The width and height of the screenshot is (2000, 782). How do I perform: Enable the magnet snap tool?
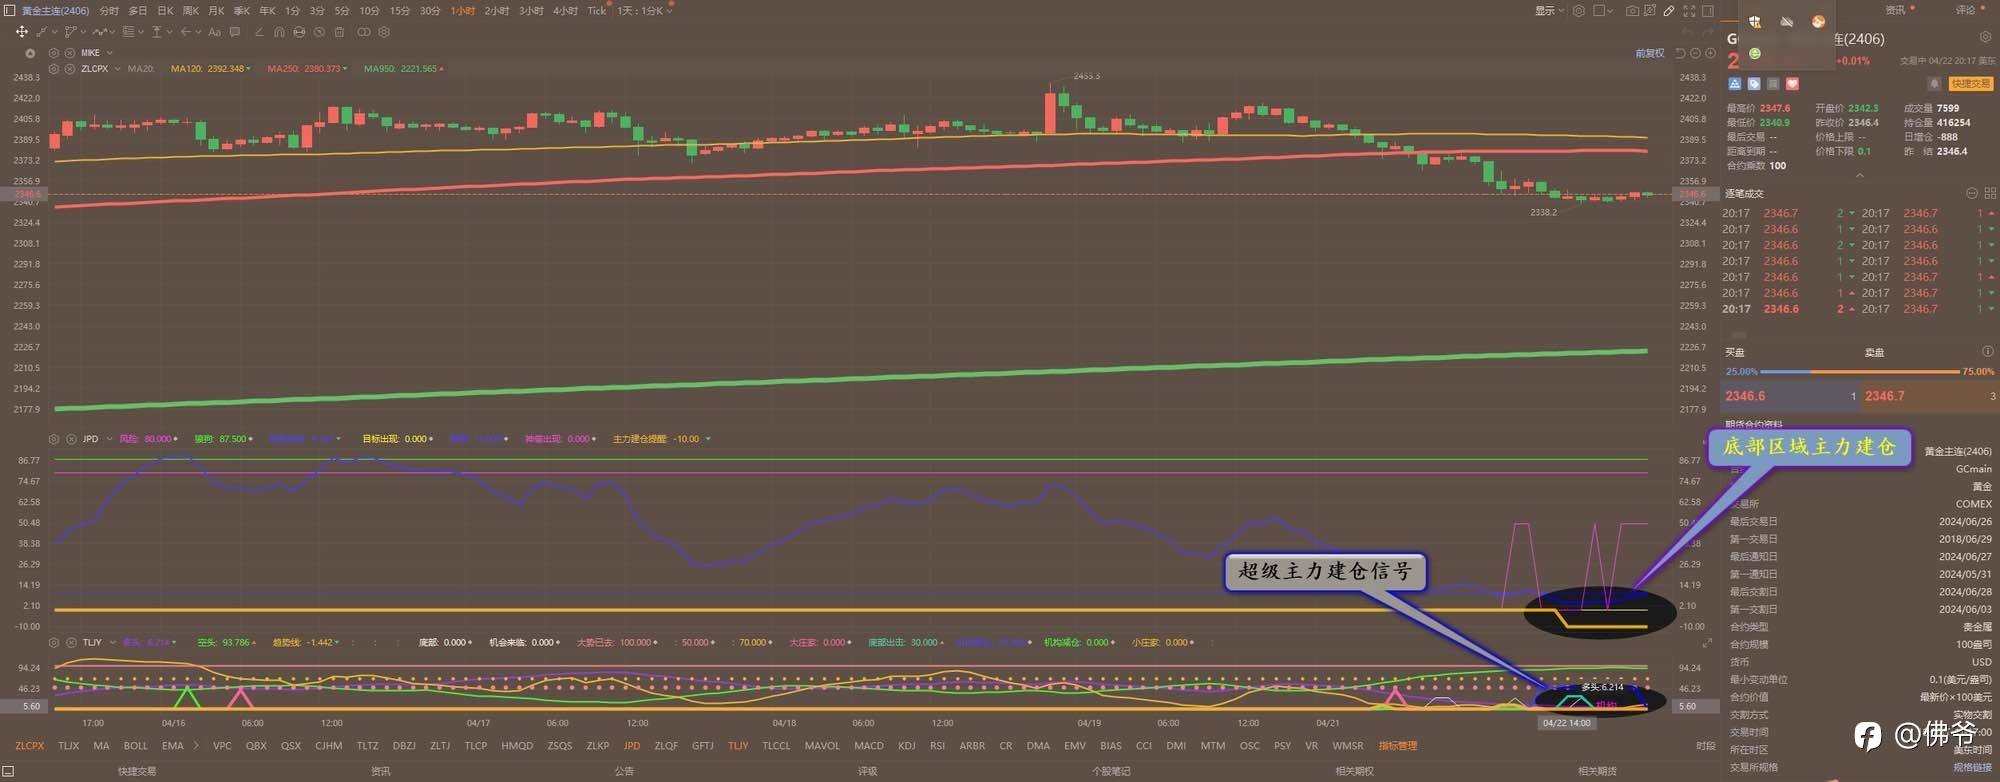[279, 32]
